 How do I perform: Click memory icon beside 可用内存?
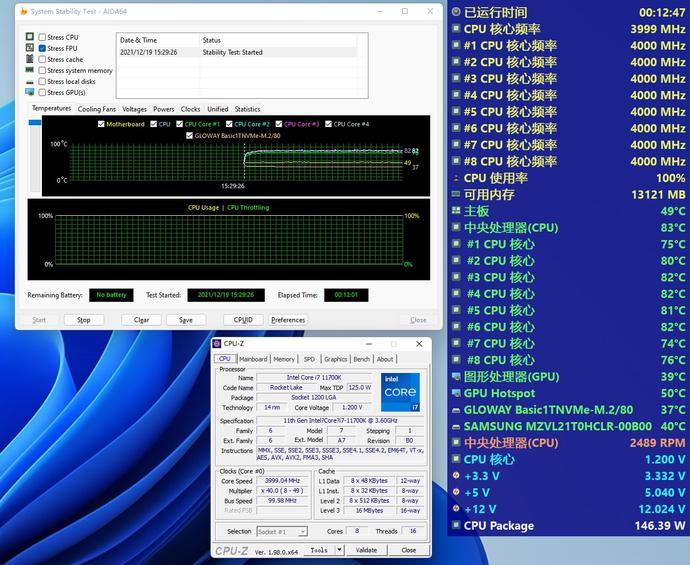(x=456, y=194)
